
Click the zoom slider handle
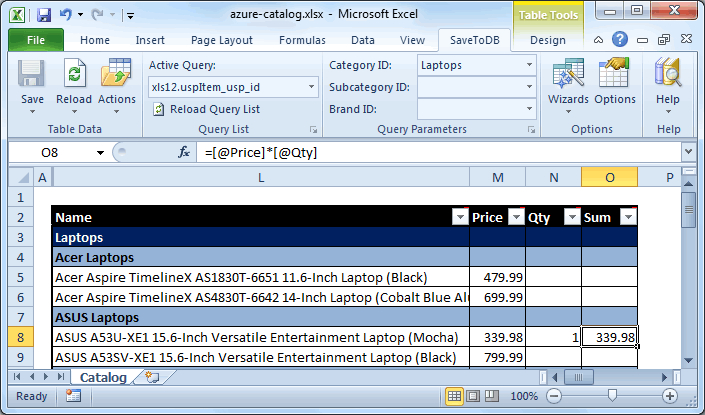pos(612,396)
